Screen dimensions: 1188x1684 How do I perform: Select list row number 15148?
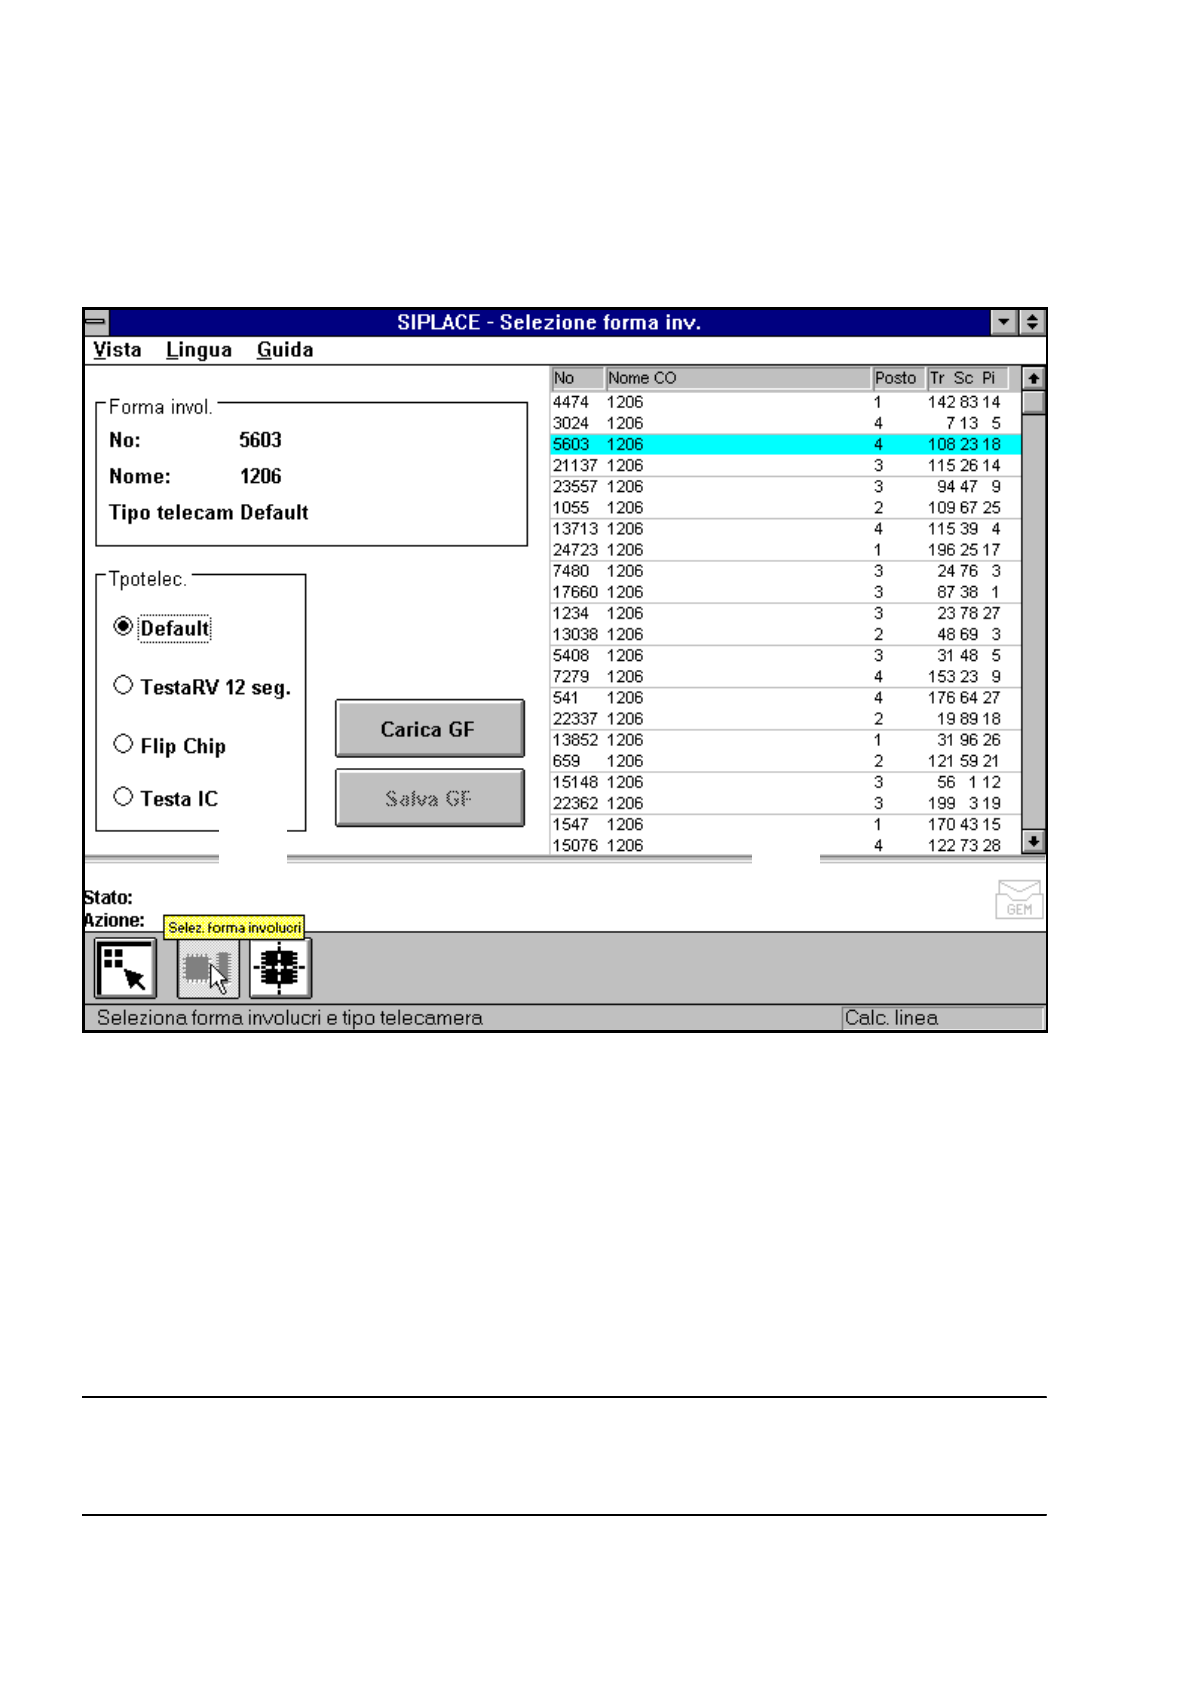pyautogui.click(x=785, y=782)
